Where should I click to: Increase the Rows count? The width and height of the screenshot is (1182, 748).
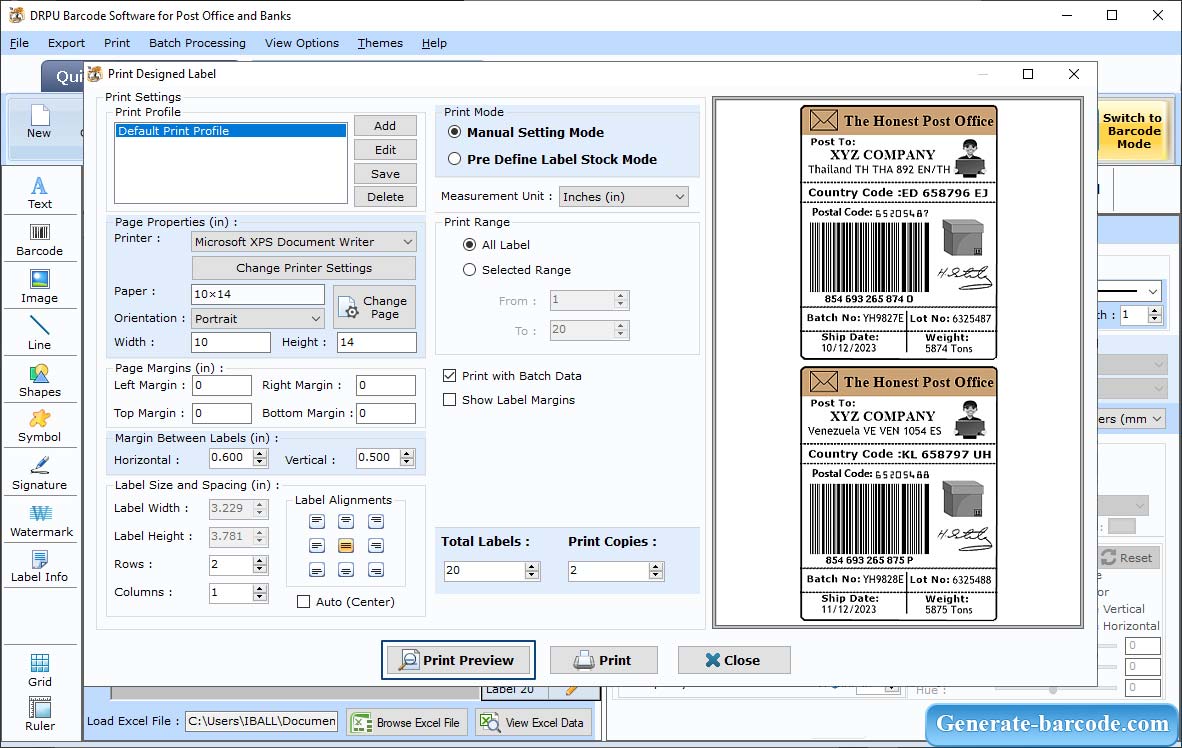(x=260, y=560)
